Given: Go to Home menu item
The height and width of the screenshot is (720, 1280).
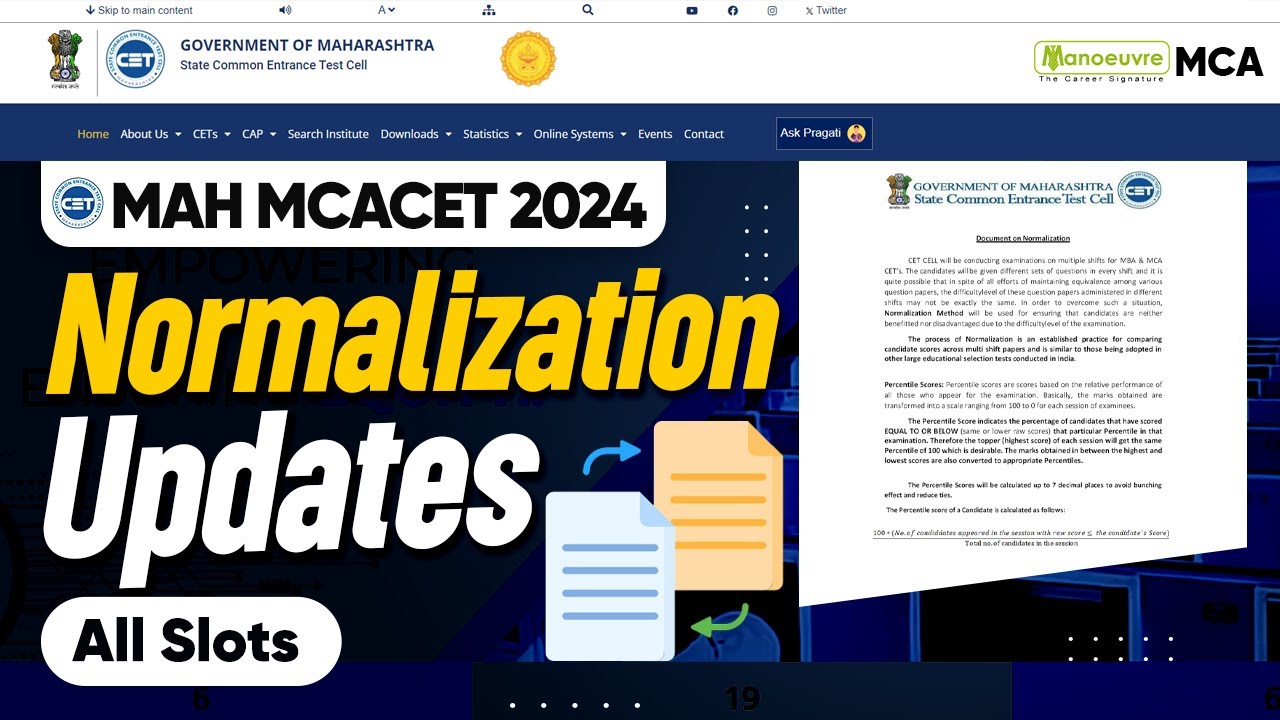Looking at the screenshot, I should tap(93, 134).
